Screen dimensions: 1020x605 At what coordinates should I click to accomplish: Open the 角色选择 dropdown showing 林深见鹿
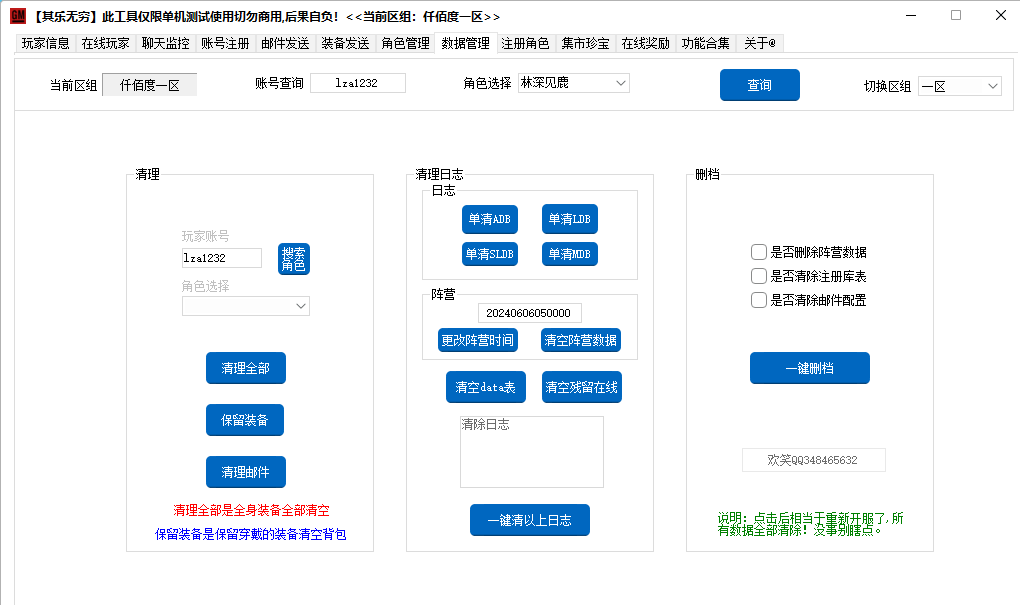[x=573, y=83]
